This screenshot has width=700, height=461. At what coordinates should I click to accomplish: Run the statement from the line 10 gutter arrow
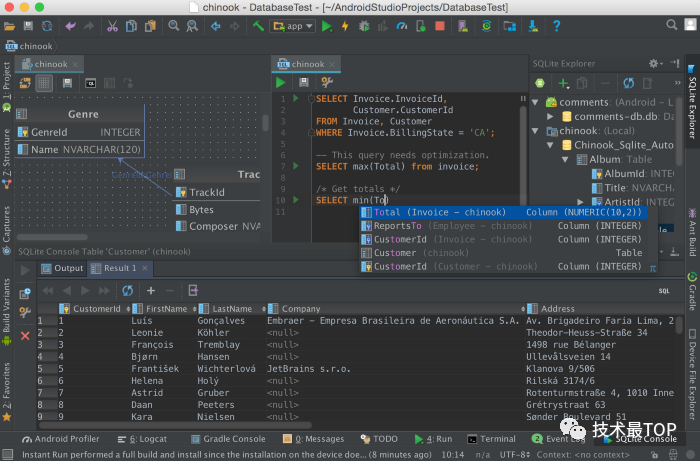296,199
